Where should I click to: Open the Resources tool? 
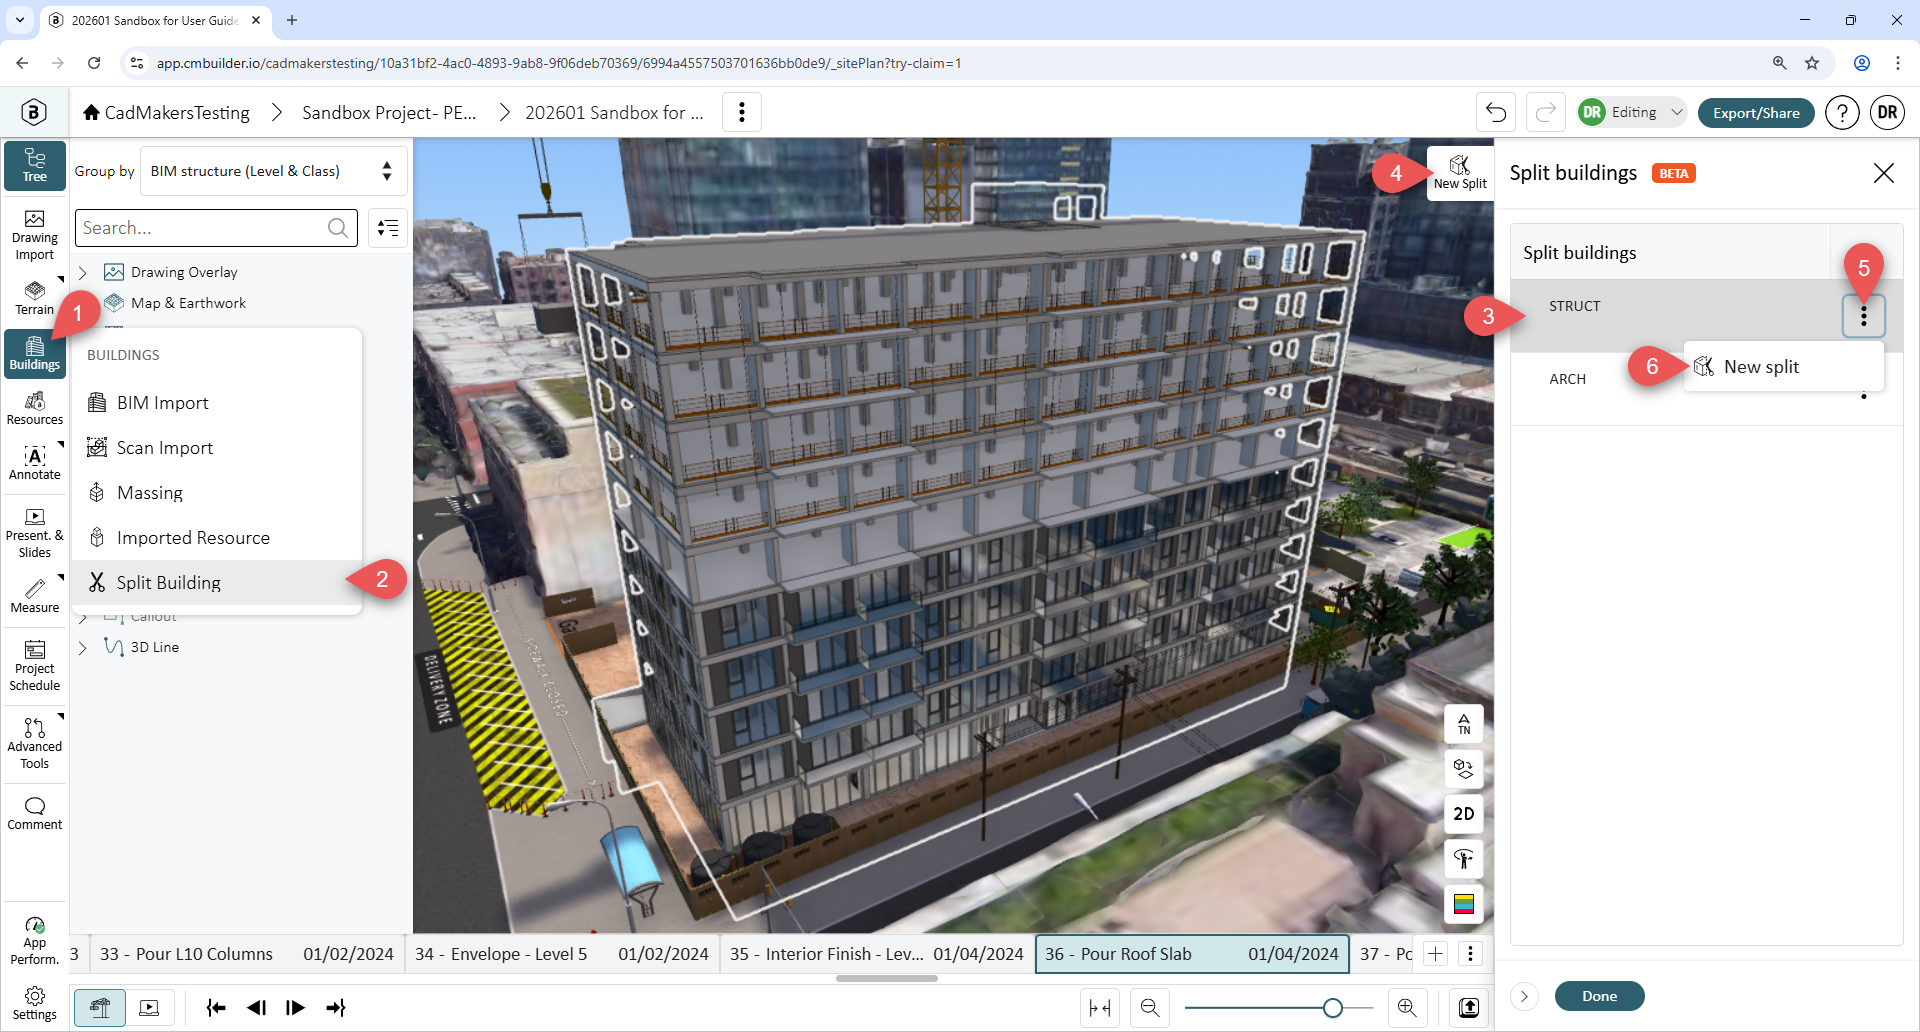pyautogui.click(x=35, y=409)
